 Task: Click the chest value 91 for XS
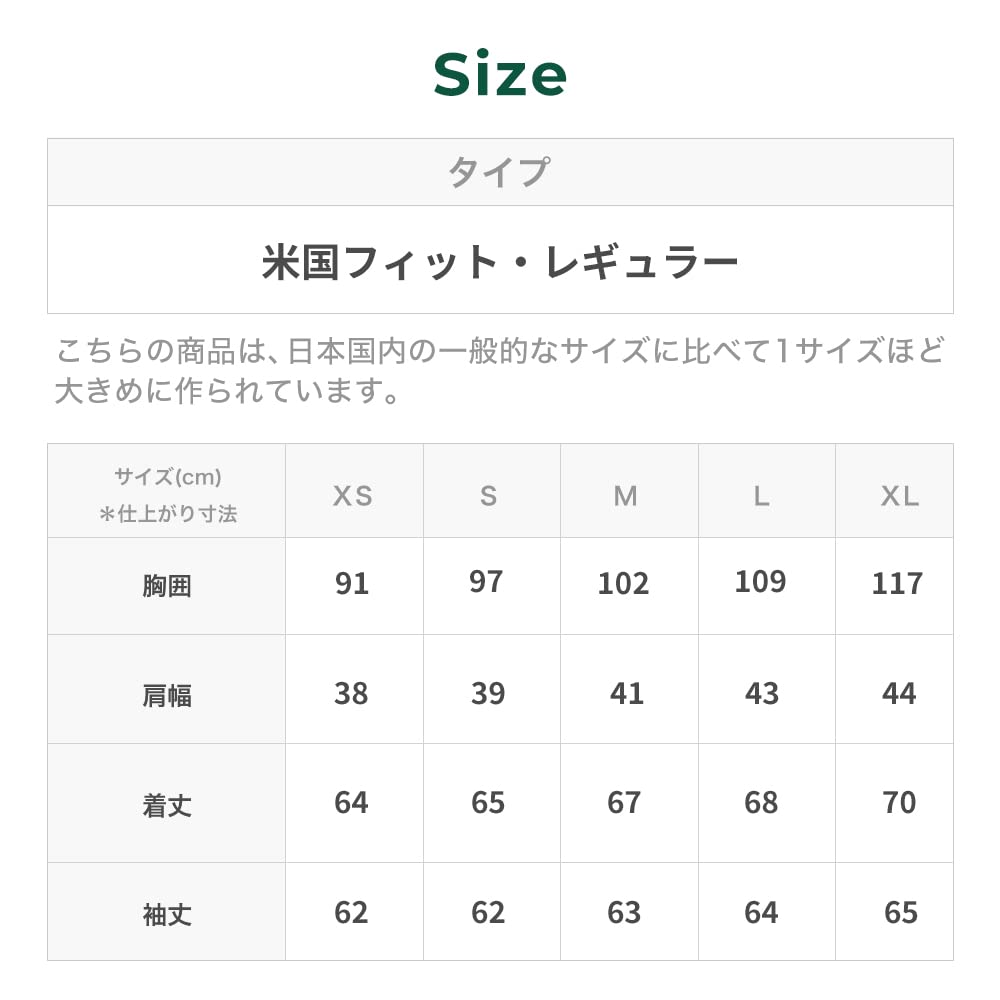352,584
